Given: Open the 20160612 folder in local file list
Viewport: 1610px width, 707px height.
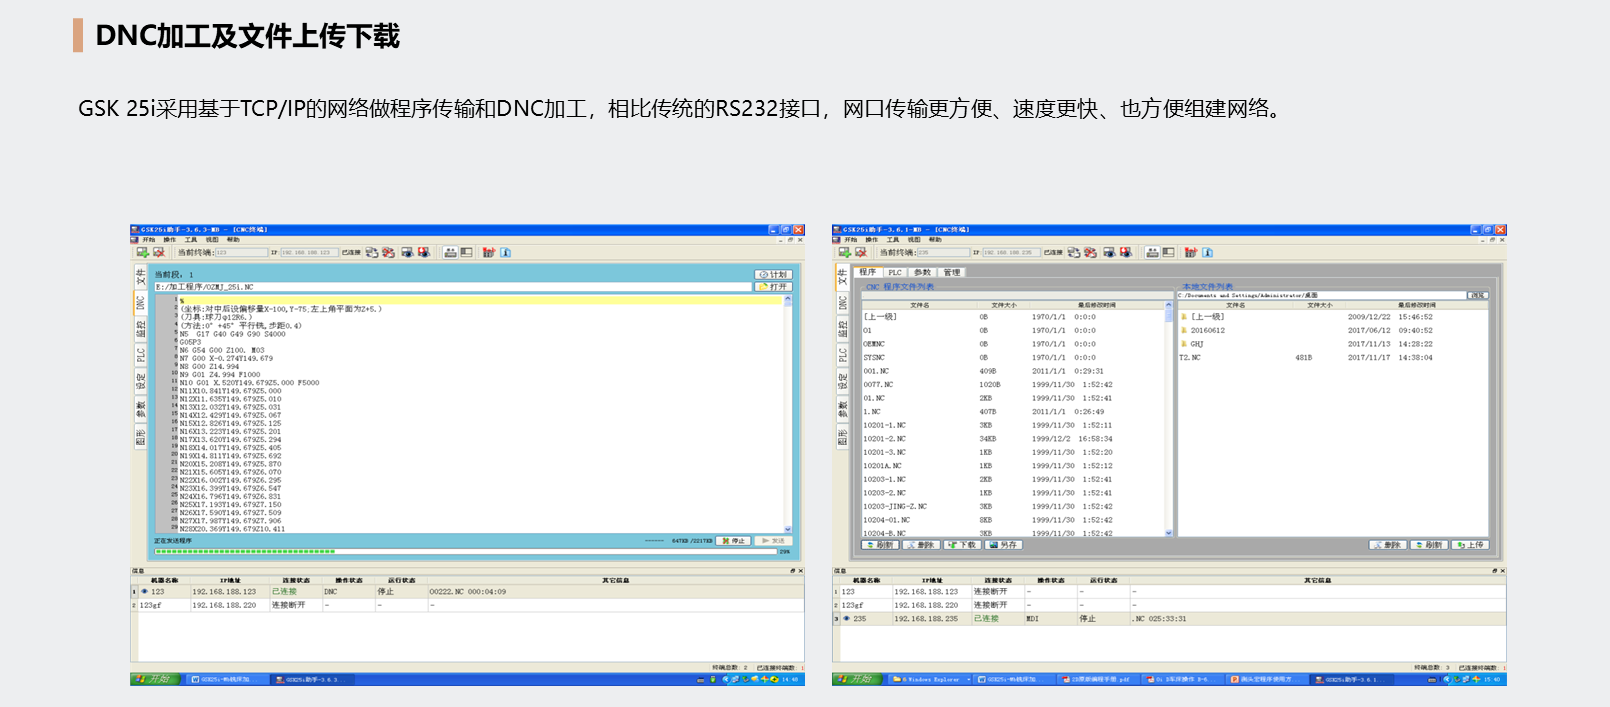Looking at the screenshot, I should (1207, 330).
